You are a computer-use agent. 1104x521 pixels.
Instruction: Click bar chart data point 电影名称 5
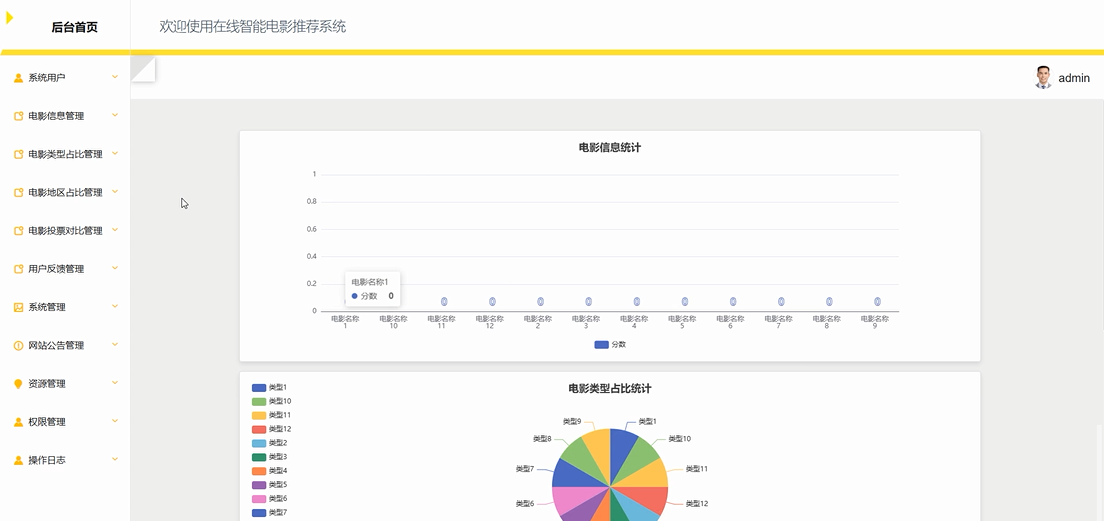[684, 301]
